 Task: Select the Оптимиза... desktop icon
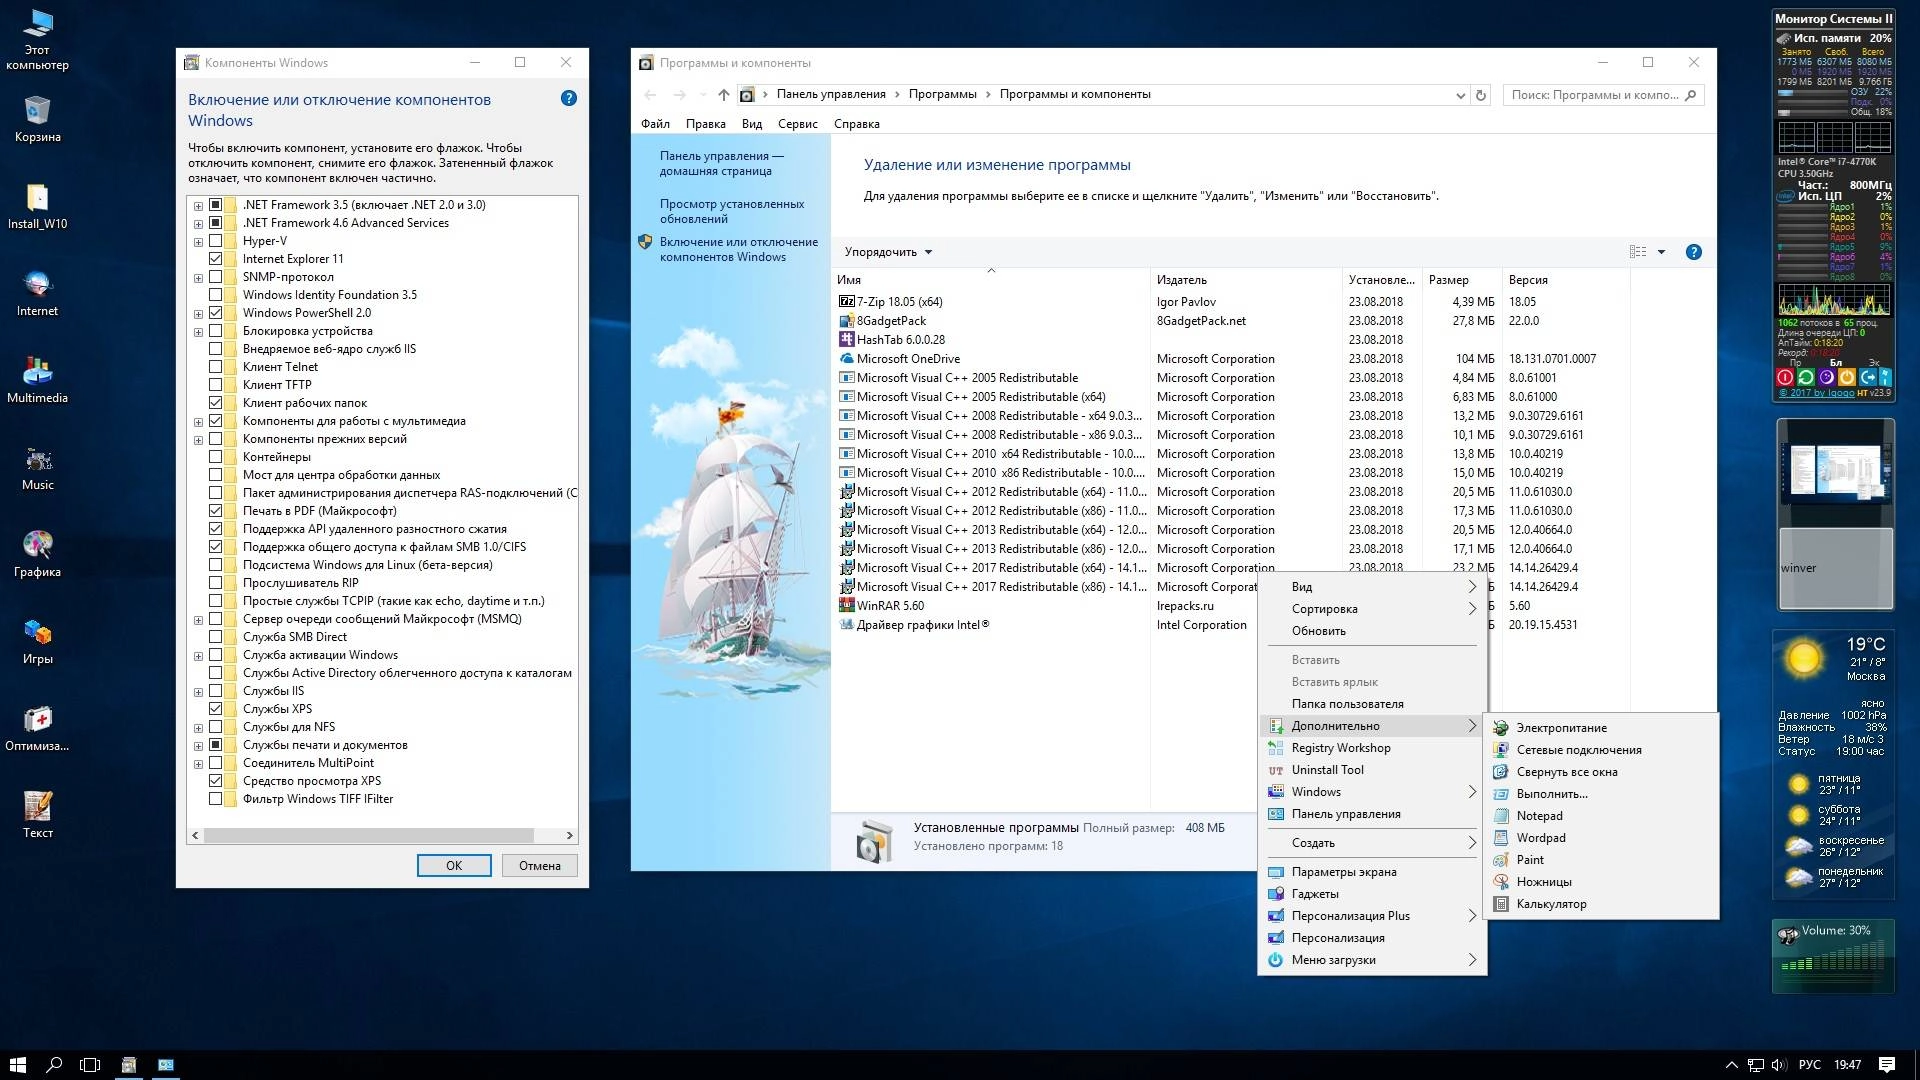point(37,728)
